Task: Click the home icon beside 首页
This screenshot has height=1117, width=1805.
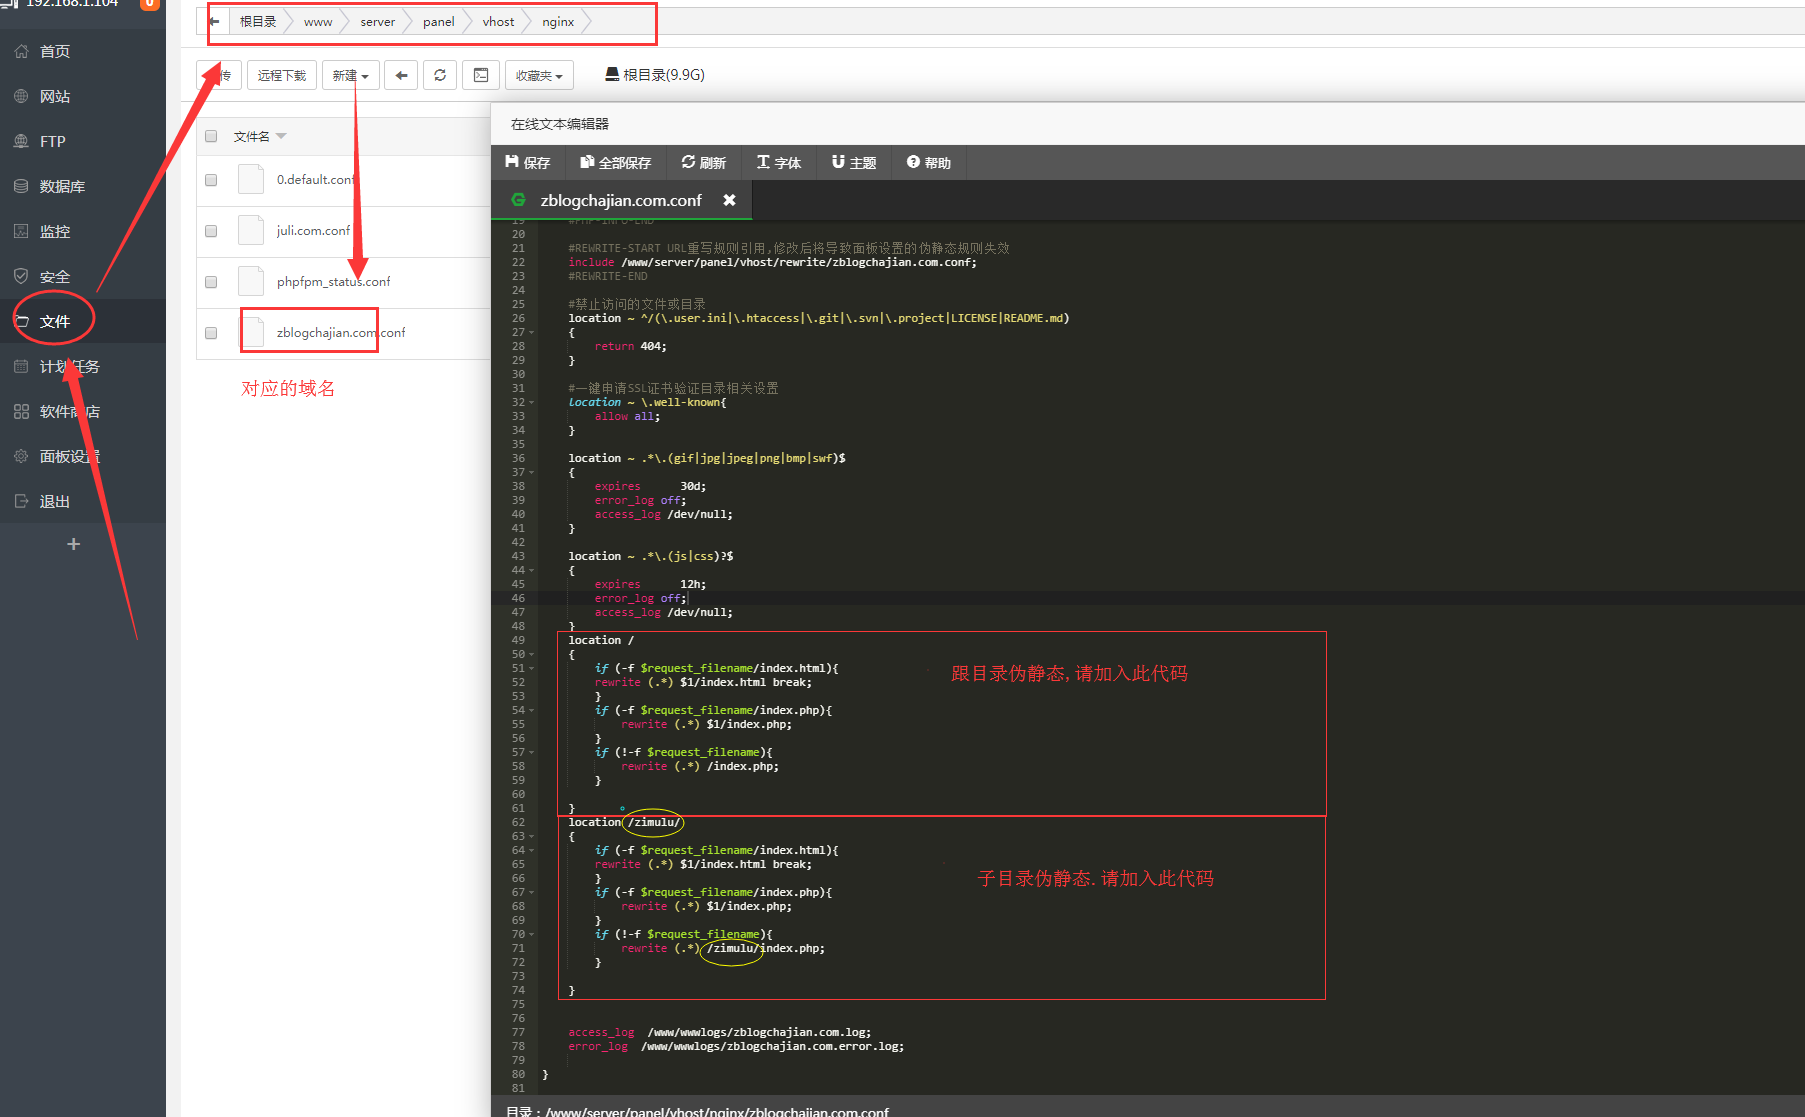Action: click(x=21, y=51)
